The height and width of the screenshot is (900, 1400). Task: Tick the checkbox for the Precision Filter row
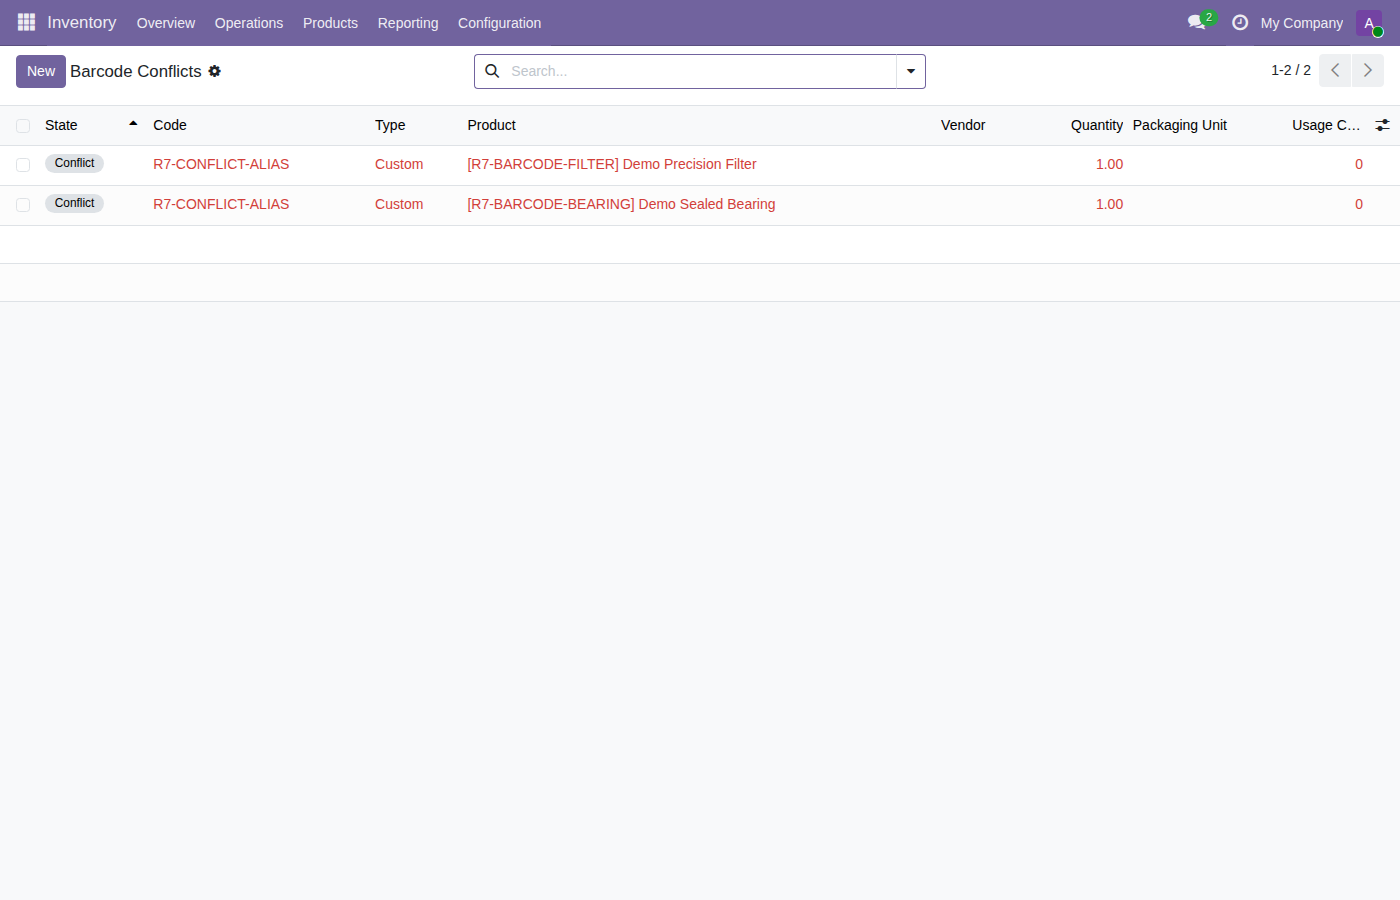(23, 165)
